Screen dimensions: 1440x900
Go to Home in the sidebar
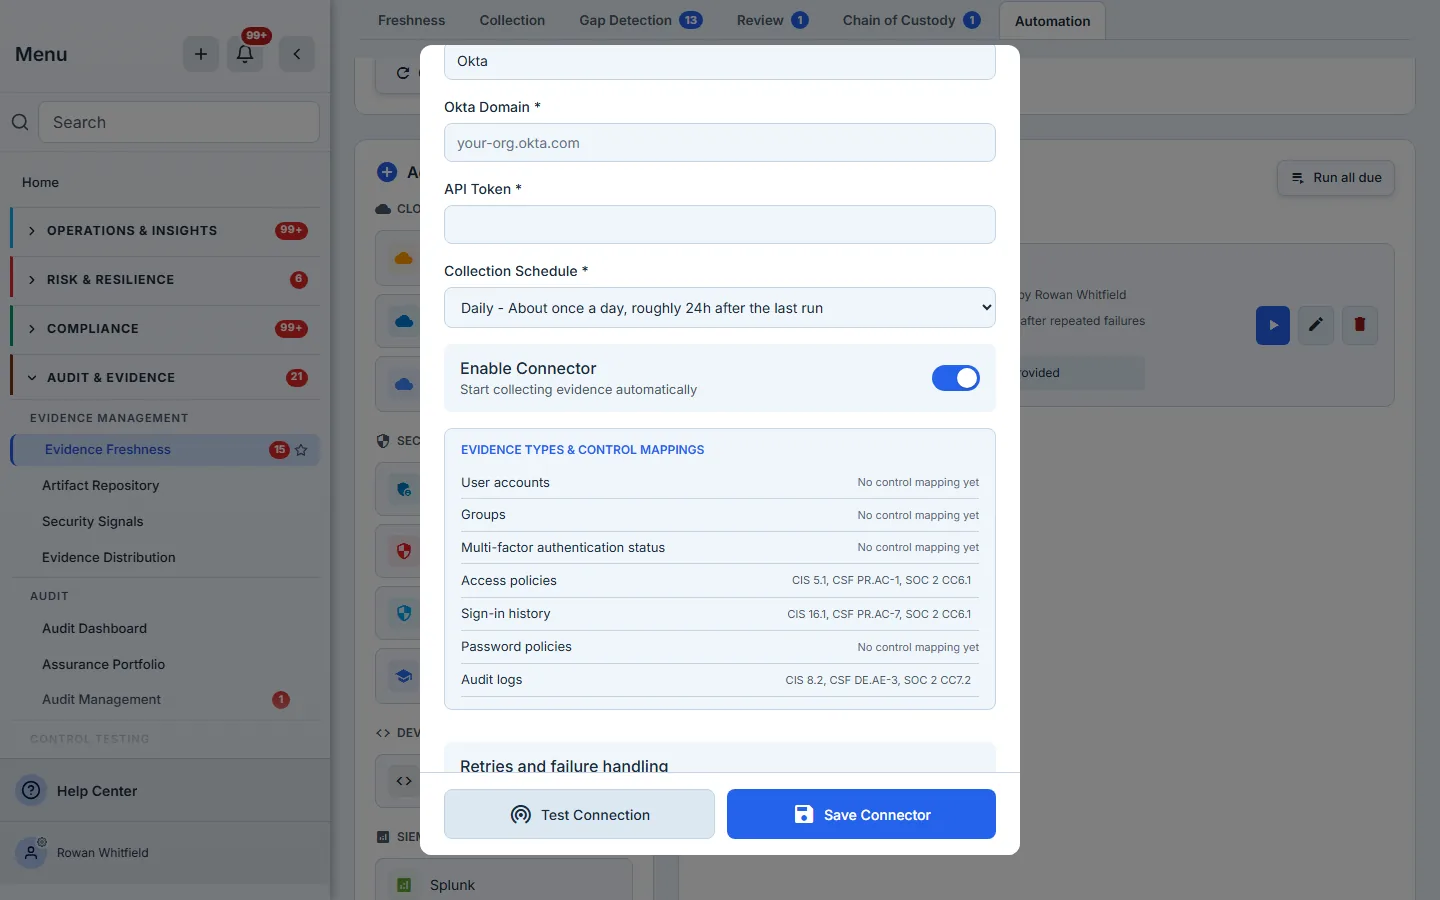point(40,182)
